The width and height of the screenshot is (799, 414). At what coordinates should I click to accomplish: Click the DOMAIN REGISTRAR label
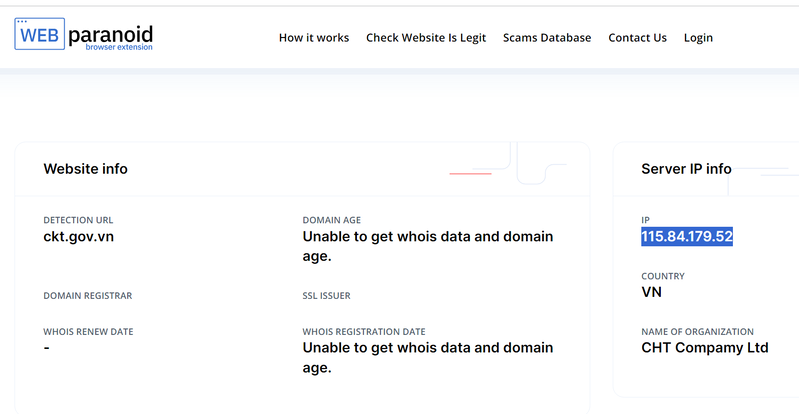pyautogui.click(x=88, y=296)
